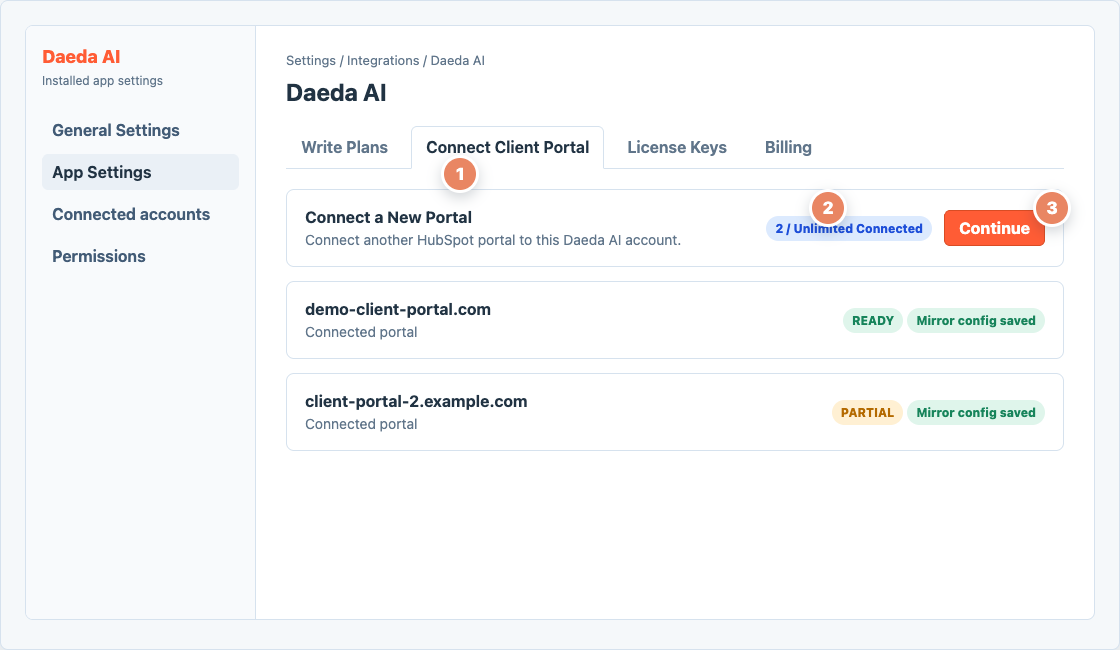Screen dimensions: 1120x650
Task: Select App Settings in sidebar
Action: [140, 172]
